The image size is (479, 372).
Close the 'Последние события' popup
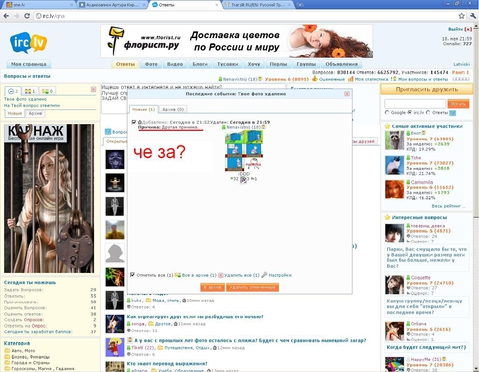[347, 94]
